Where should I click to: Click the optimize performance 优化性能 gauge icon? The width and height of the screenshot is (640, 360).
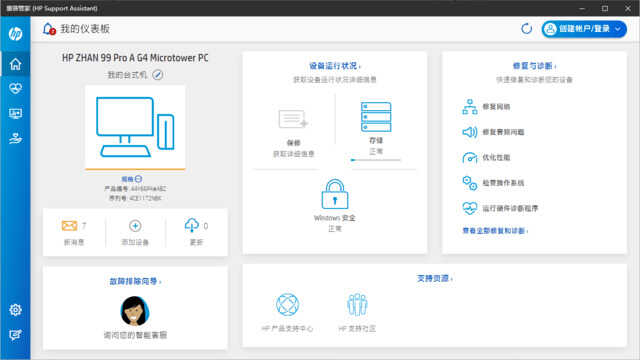pos(470,158)
